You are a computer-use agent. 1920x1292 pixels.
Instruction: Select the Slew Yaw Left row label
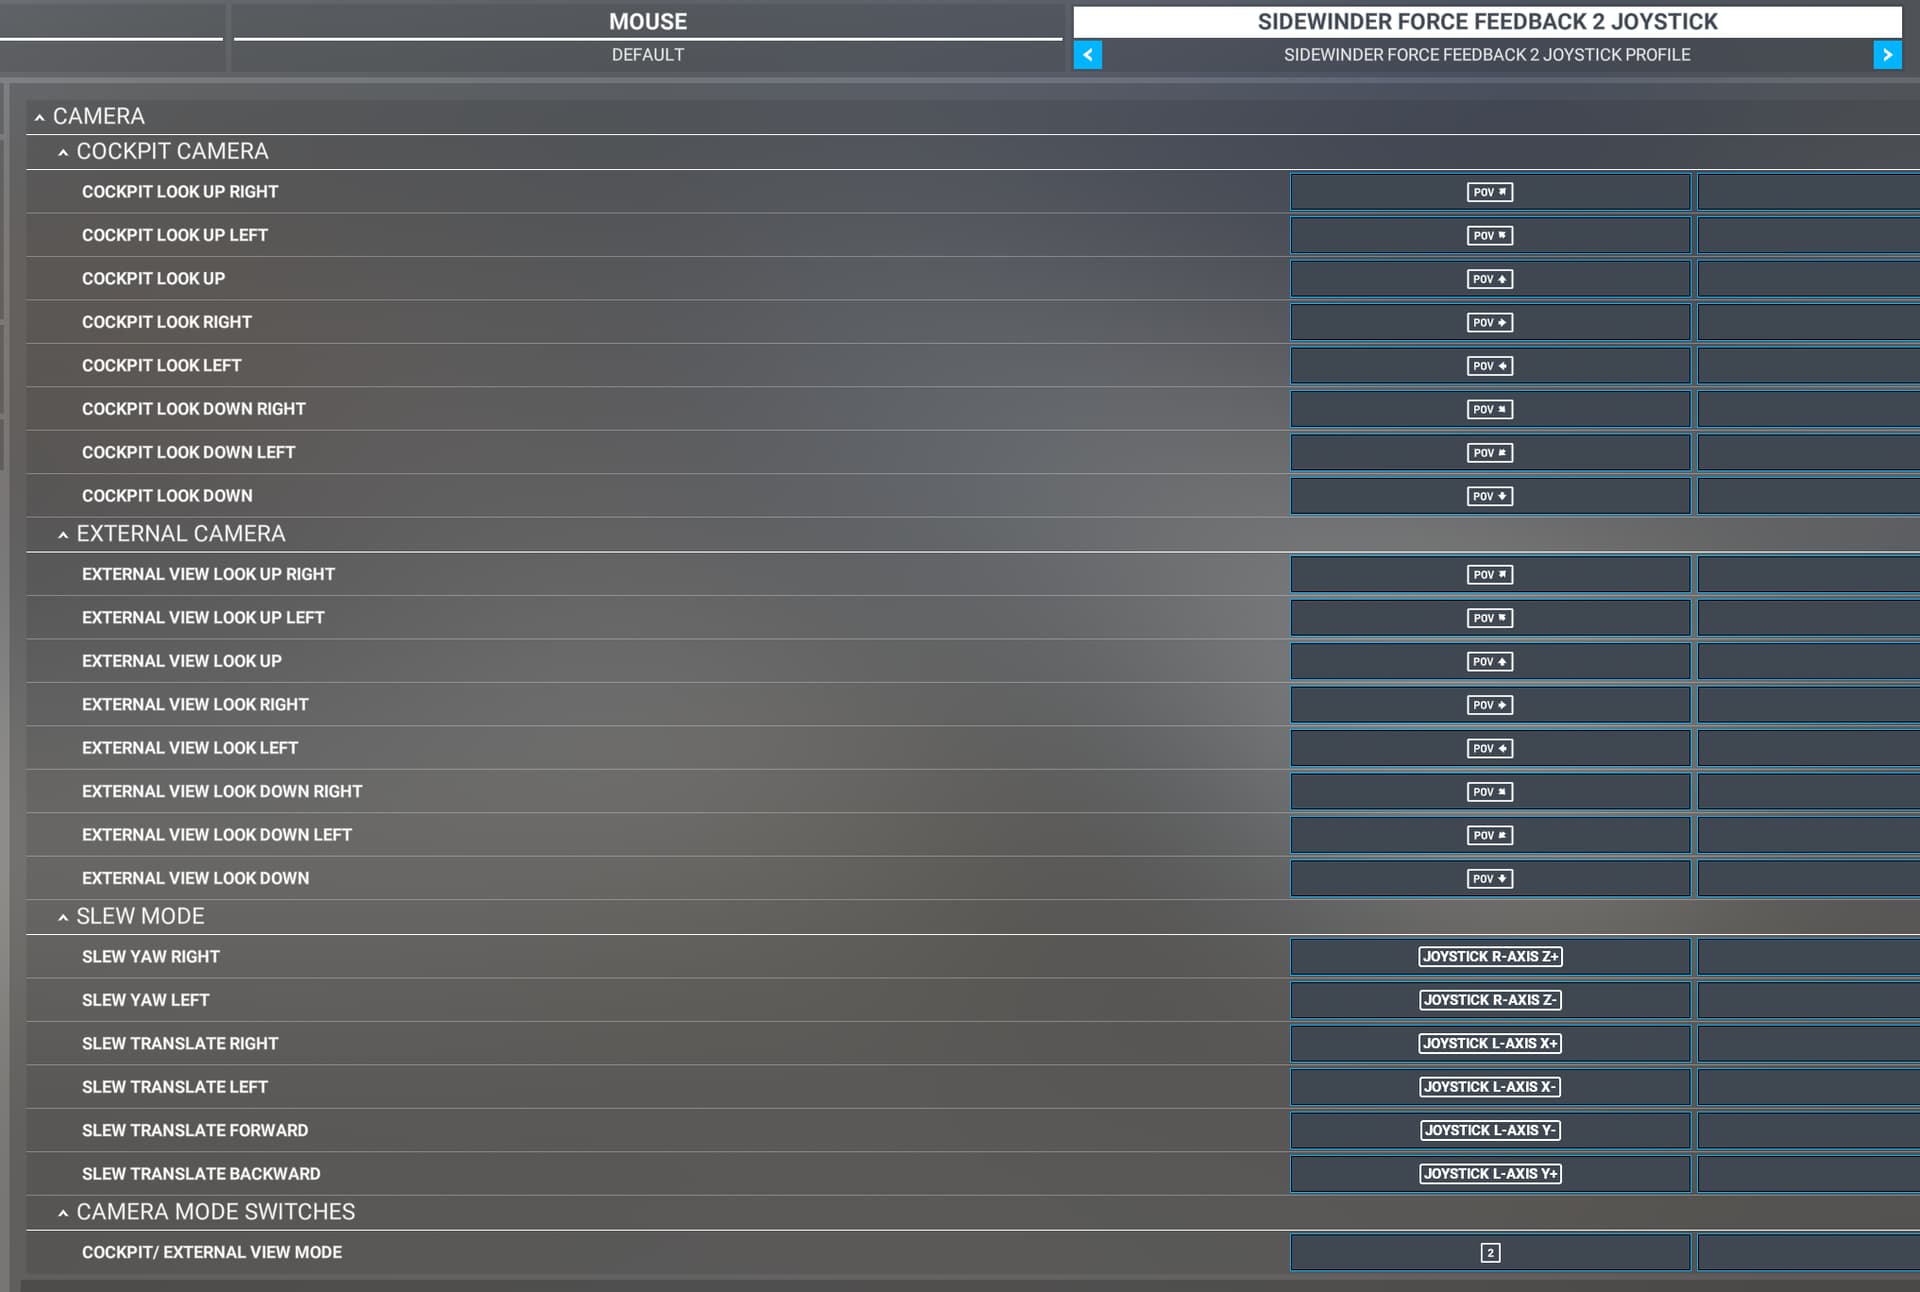(x=145, y=1000)
